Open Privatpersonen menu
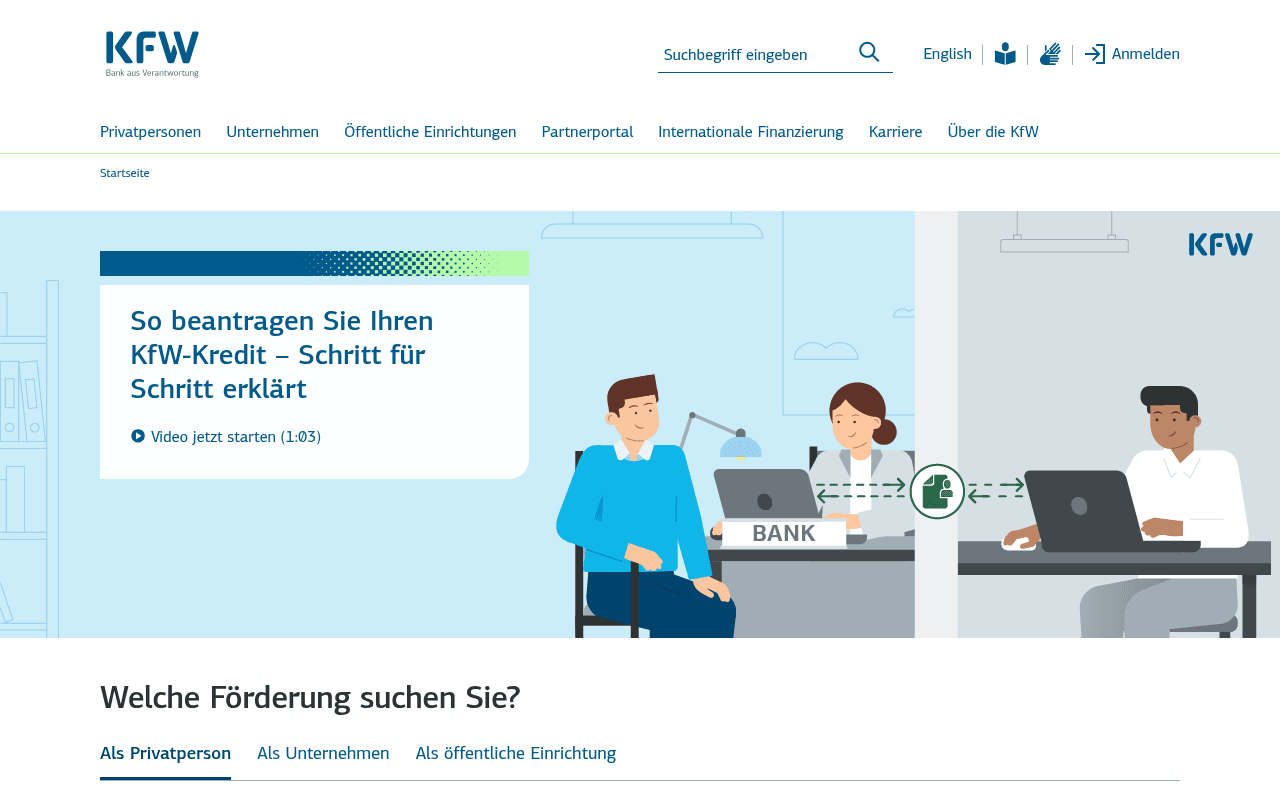This screenshot has height=800, width=1280. point(150,132)
